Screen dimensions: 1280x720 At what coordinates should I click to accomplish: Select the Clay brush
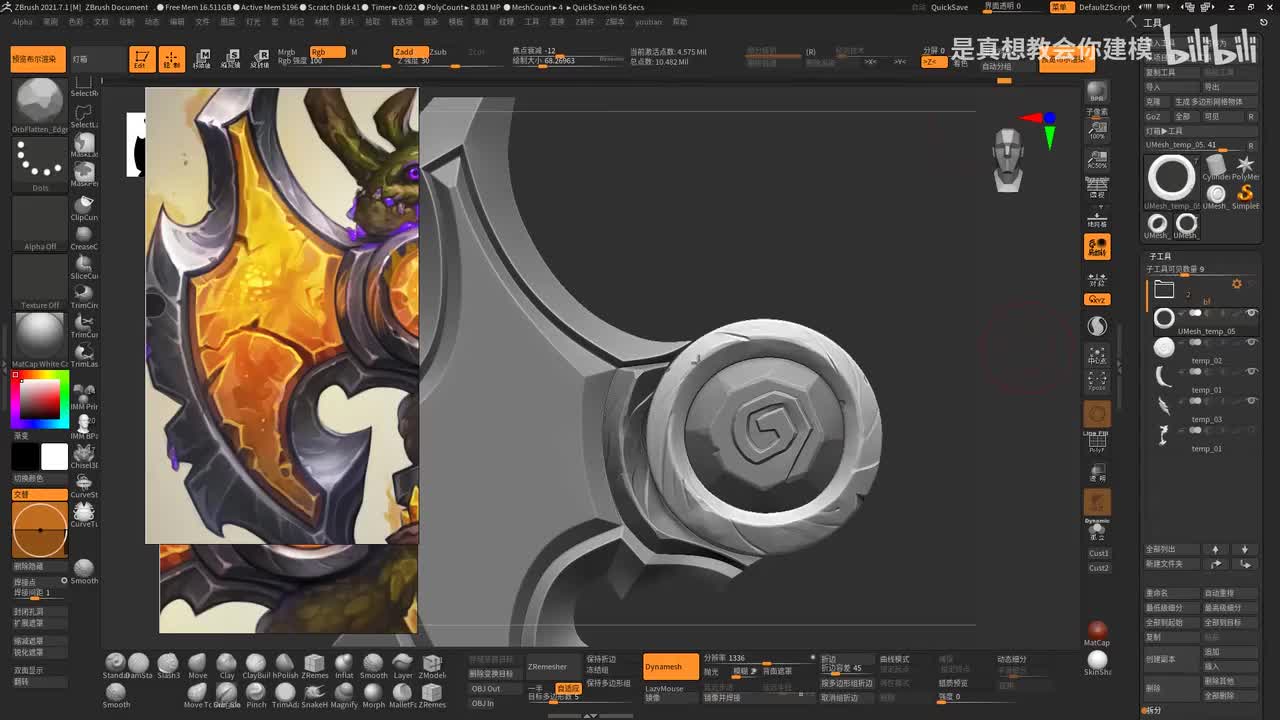pos(227,664)
